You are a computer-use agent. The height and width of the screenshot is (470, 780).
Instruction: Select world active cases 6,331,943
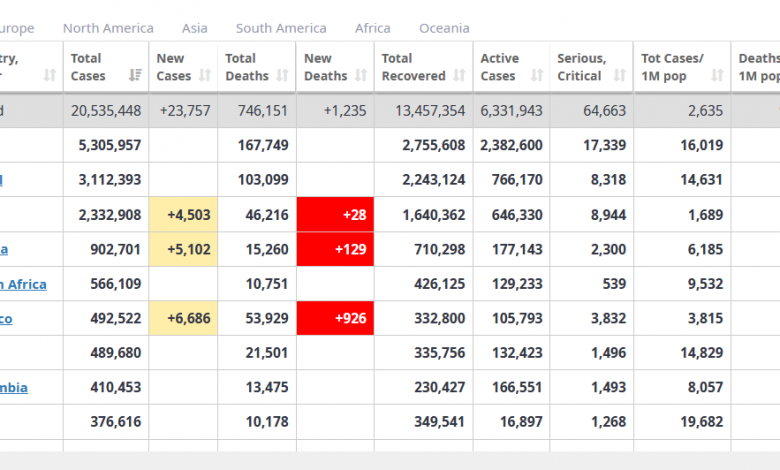click(511, 110)
